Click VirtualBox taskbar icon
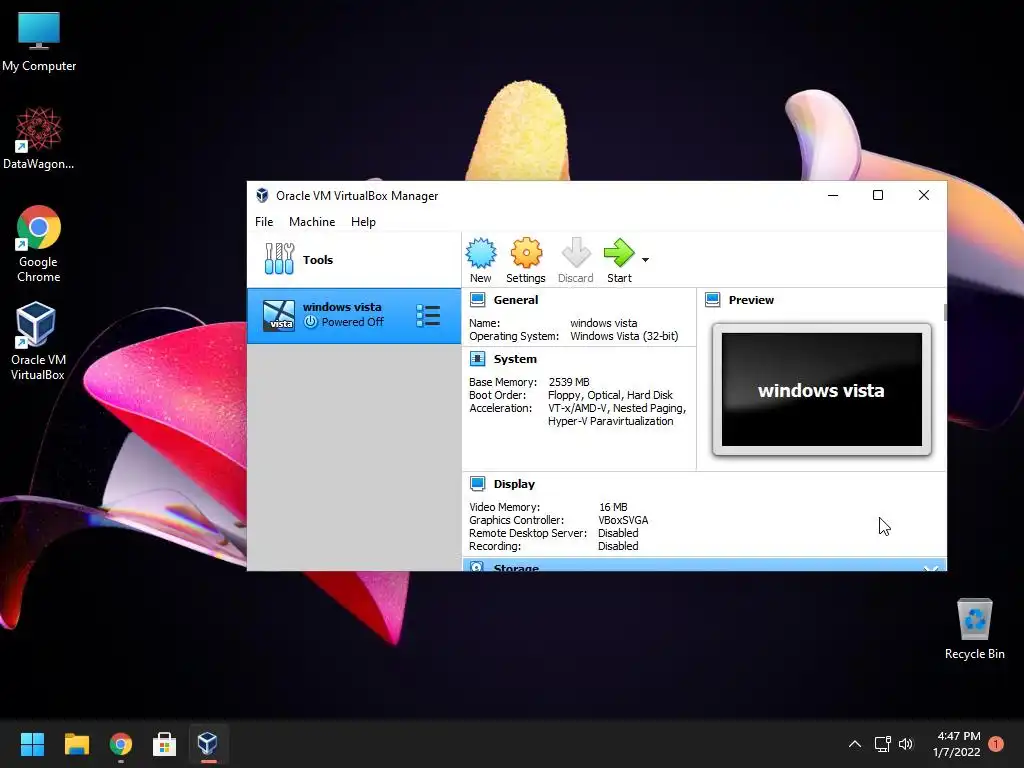This screenshot has height=768, width=1024. tap(208, 743)
